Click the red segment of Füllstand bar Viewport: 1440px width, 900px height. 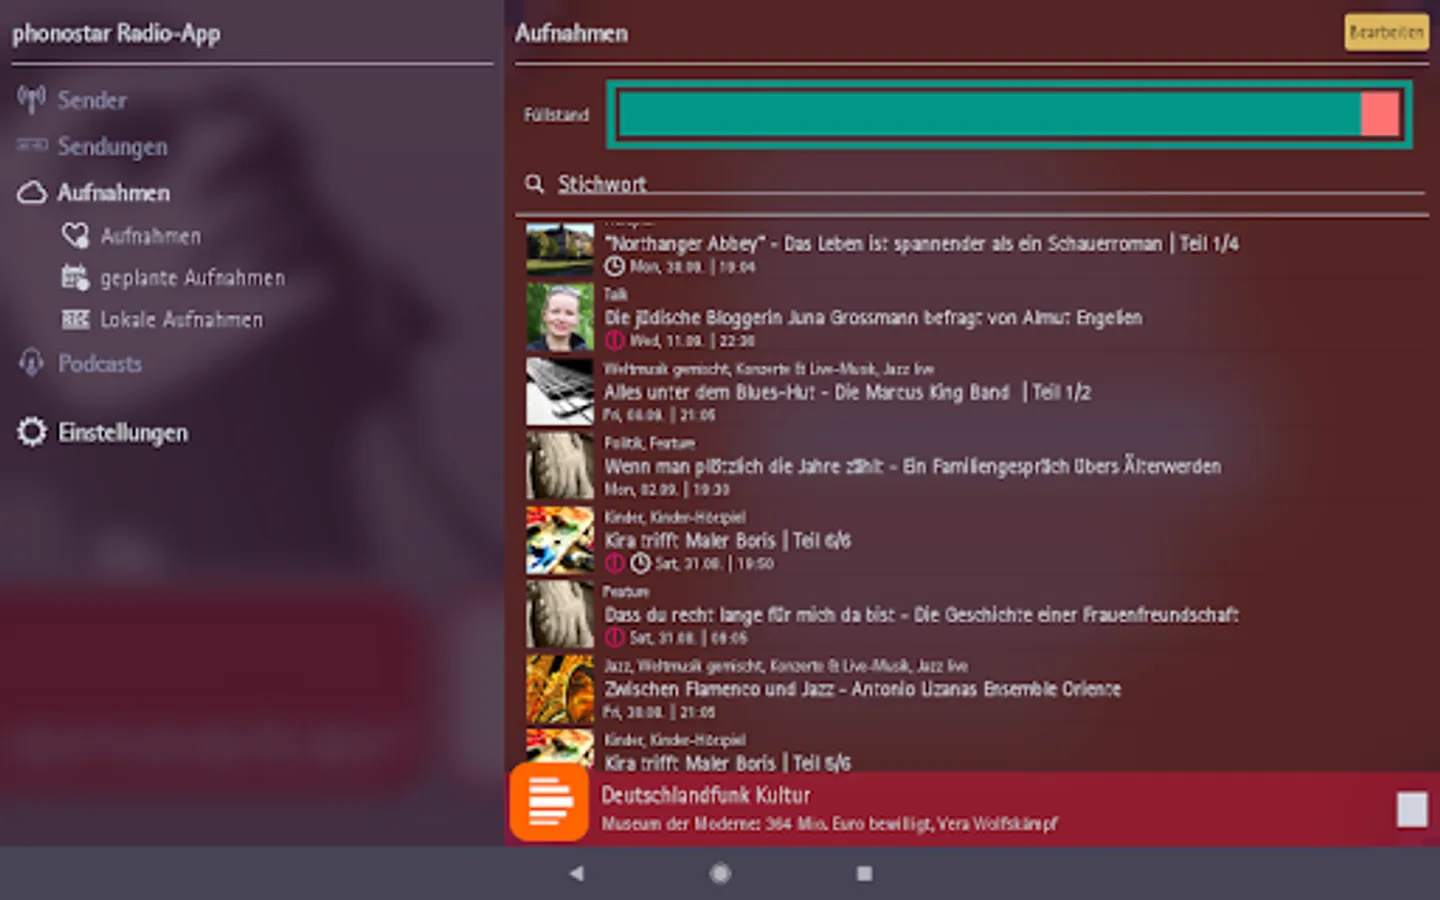pyautogui.click(x=1380, y=114)
